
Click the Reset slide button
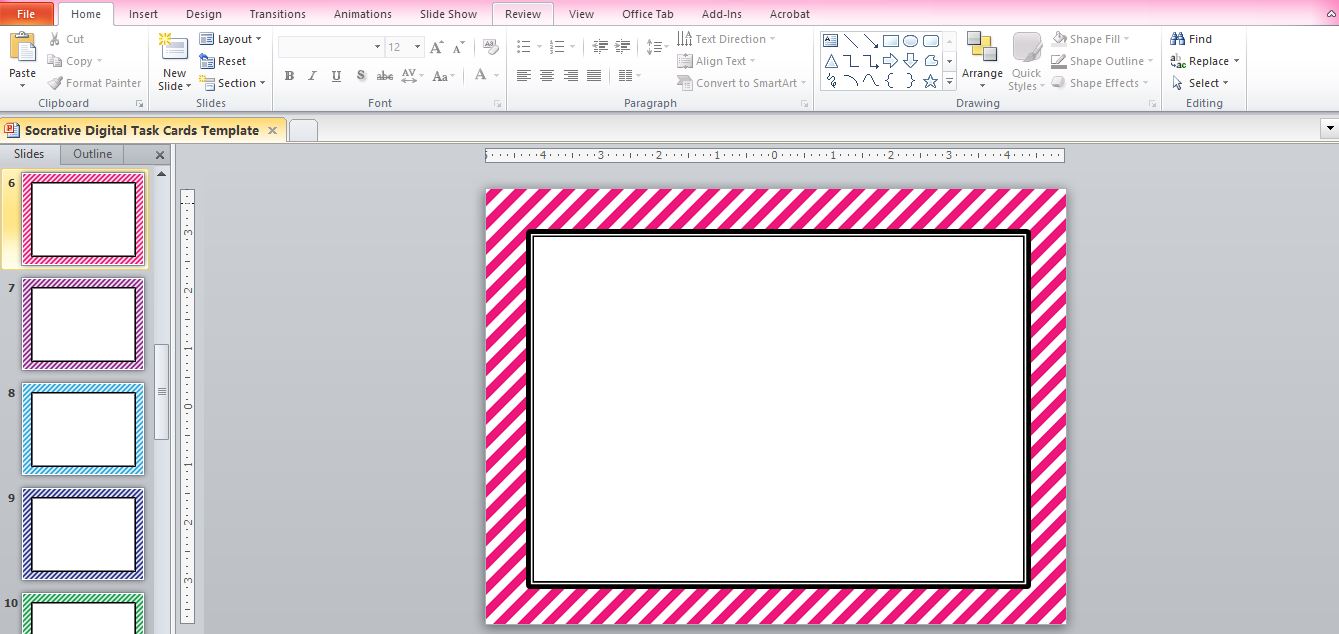coord(223,61)
